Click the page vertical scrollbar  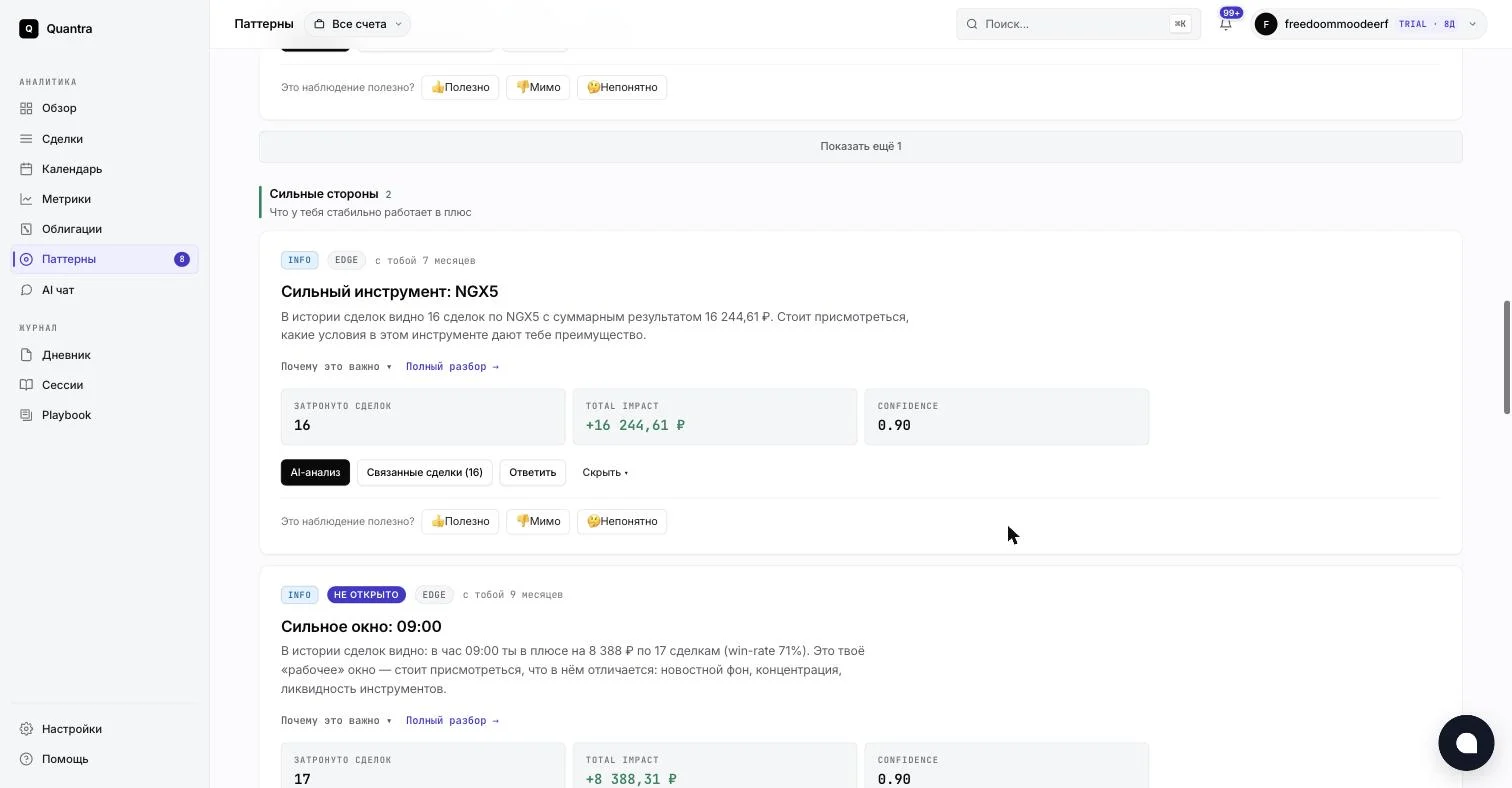[1507, 357]
